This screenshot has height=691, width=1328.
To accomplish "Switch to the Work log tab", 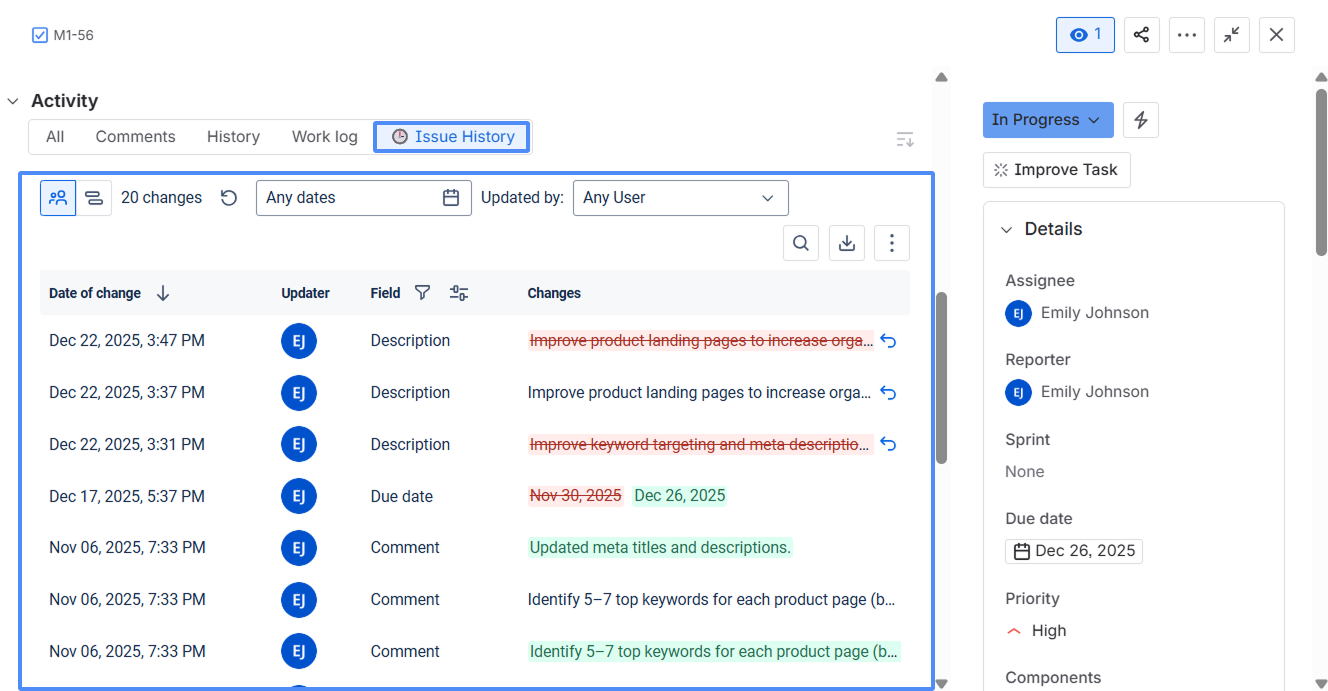I will (x=324, y=137).
